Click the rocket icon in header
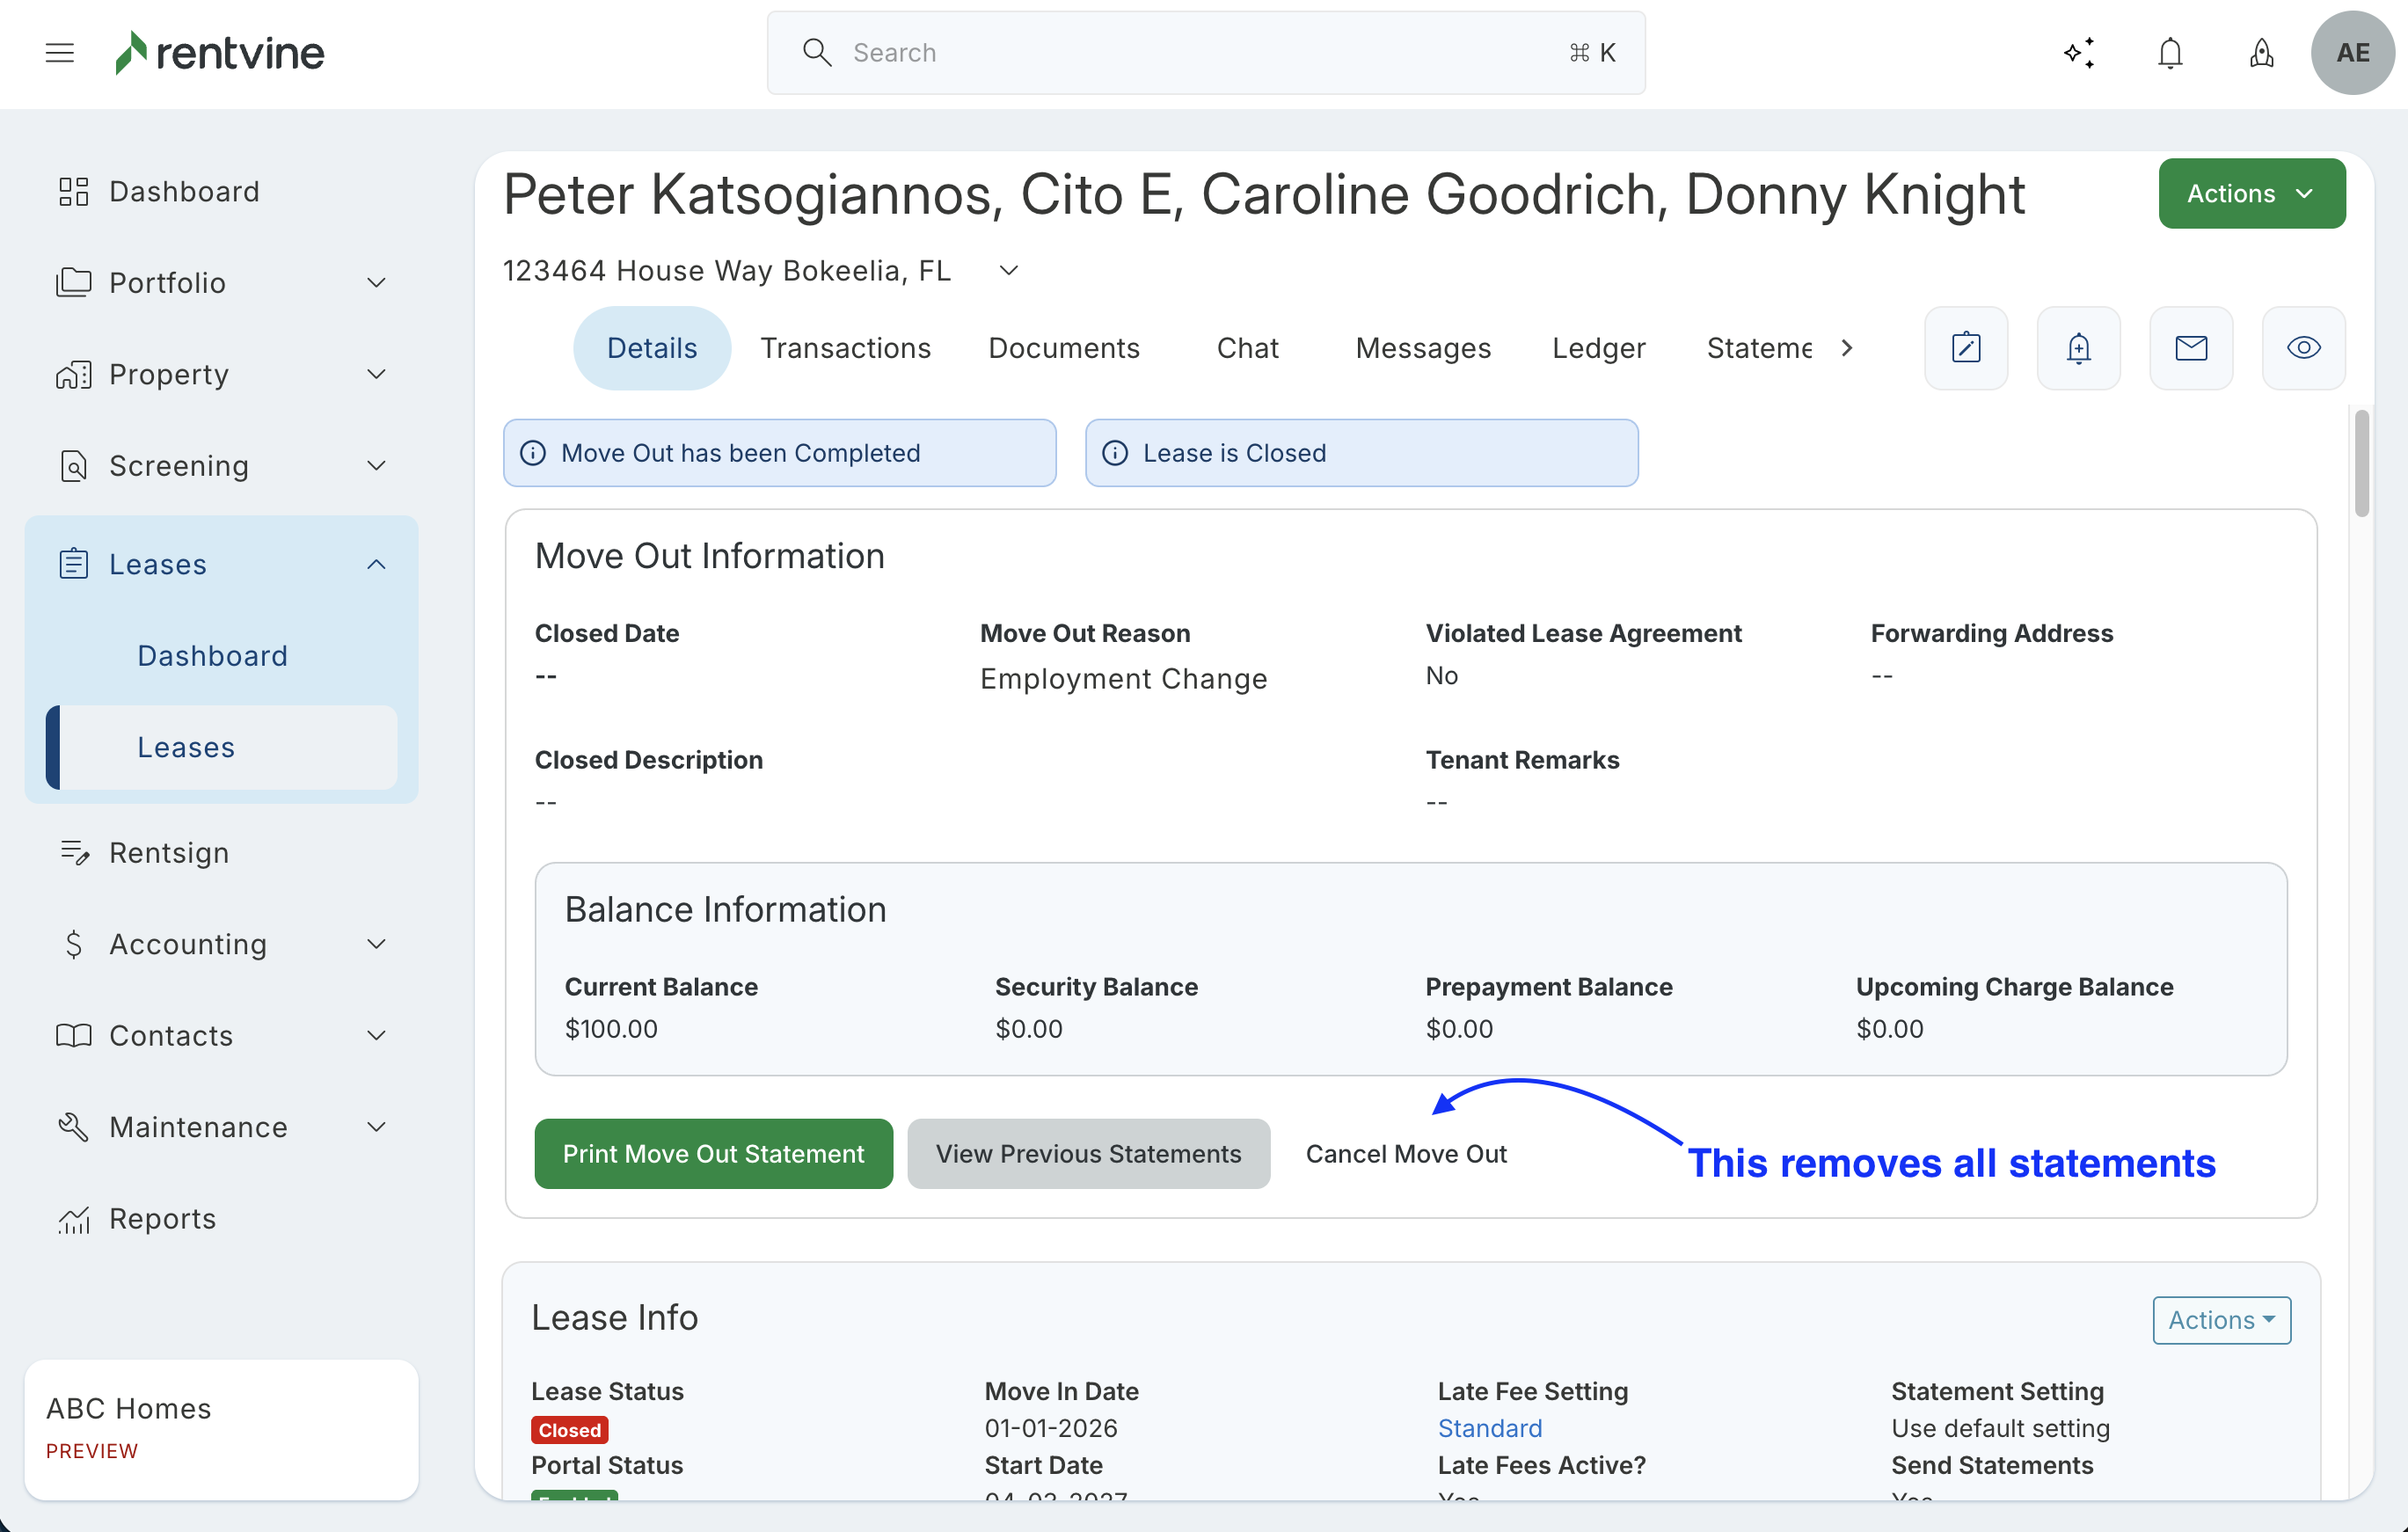 [x=2261, y=53]
